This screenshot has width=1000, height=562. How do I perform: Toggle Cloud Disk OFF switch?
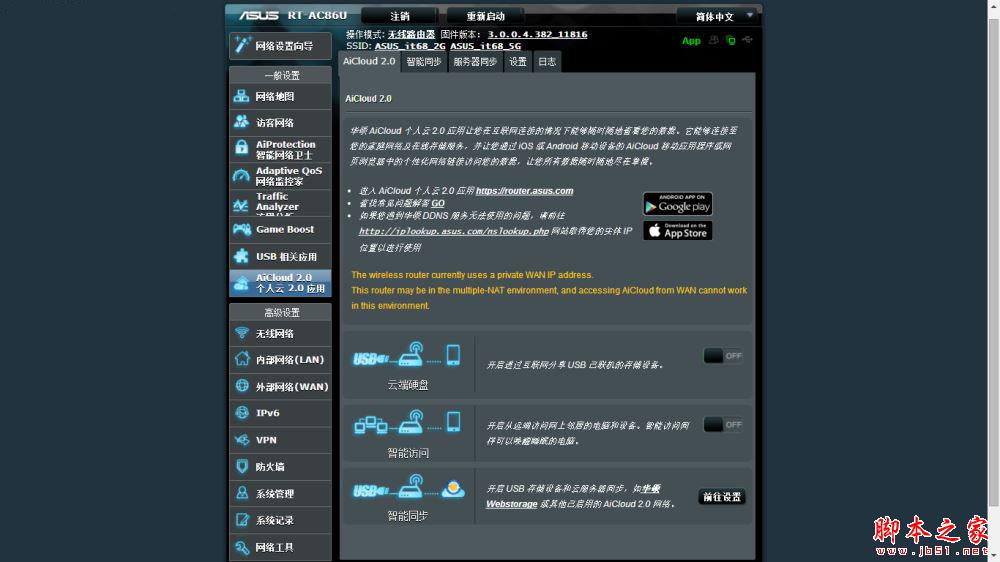coord(723,356)
